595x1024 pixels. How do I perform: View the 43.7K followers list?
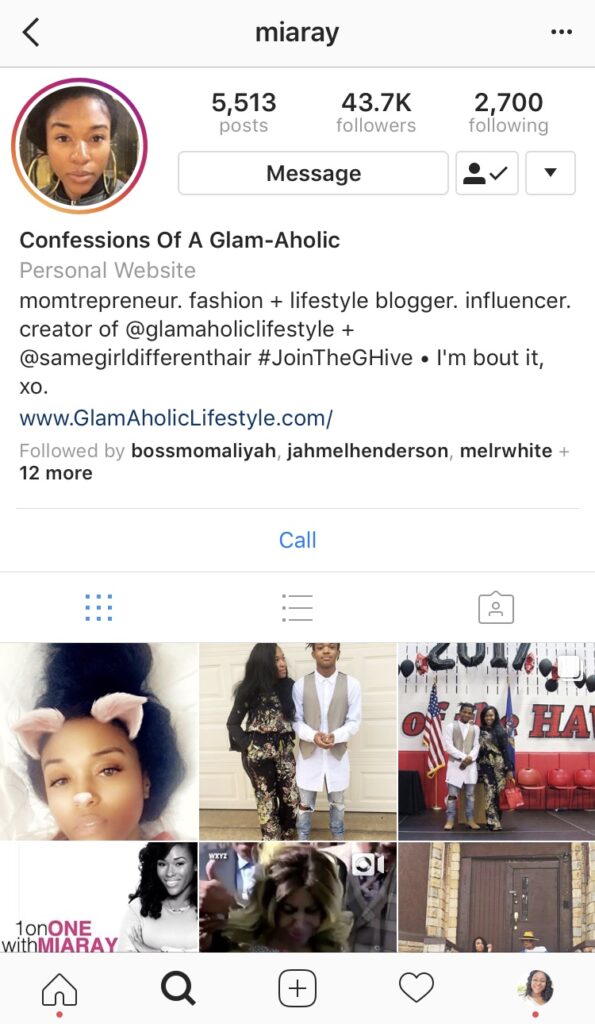[x=376, y=112]
